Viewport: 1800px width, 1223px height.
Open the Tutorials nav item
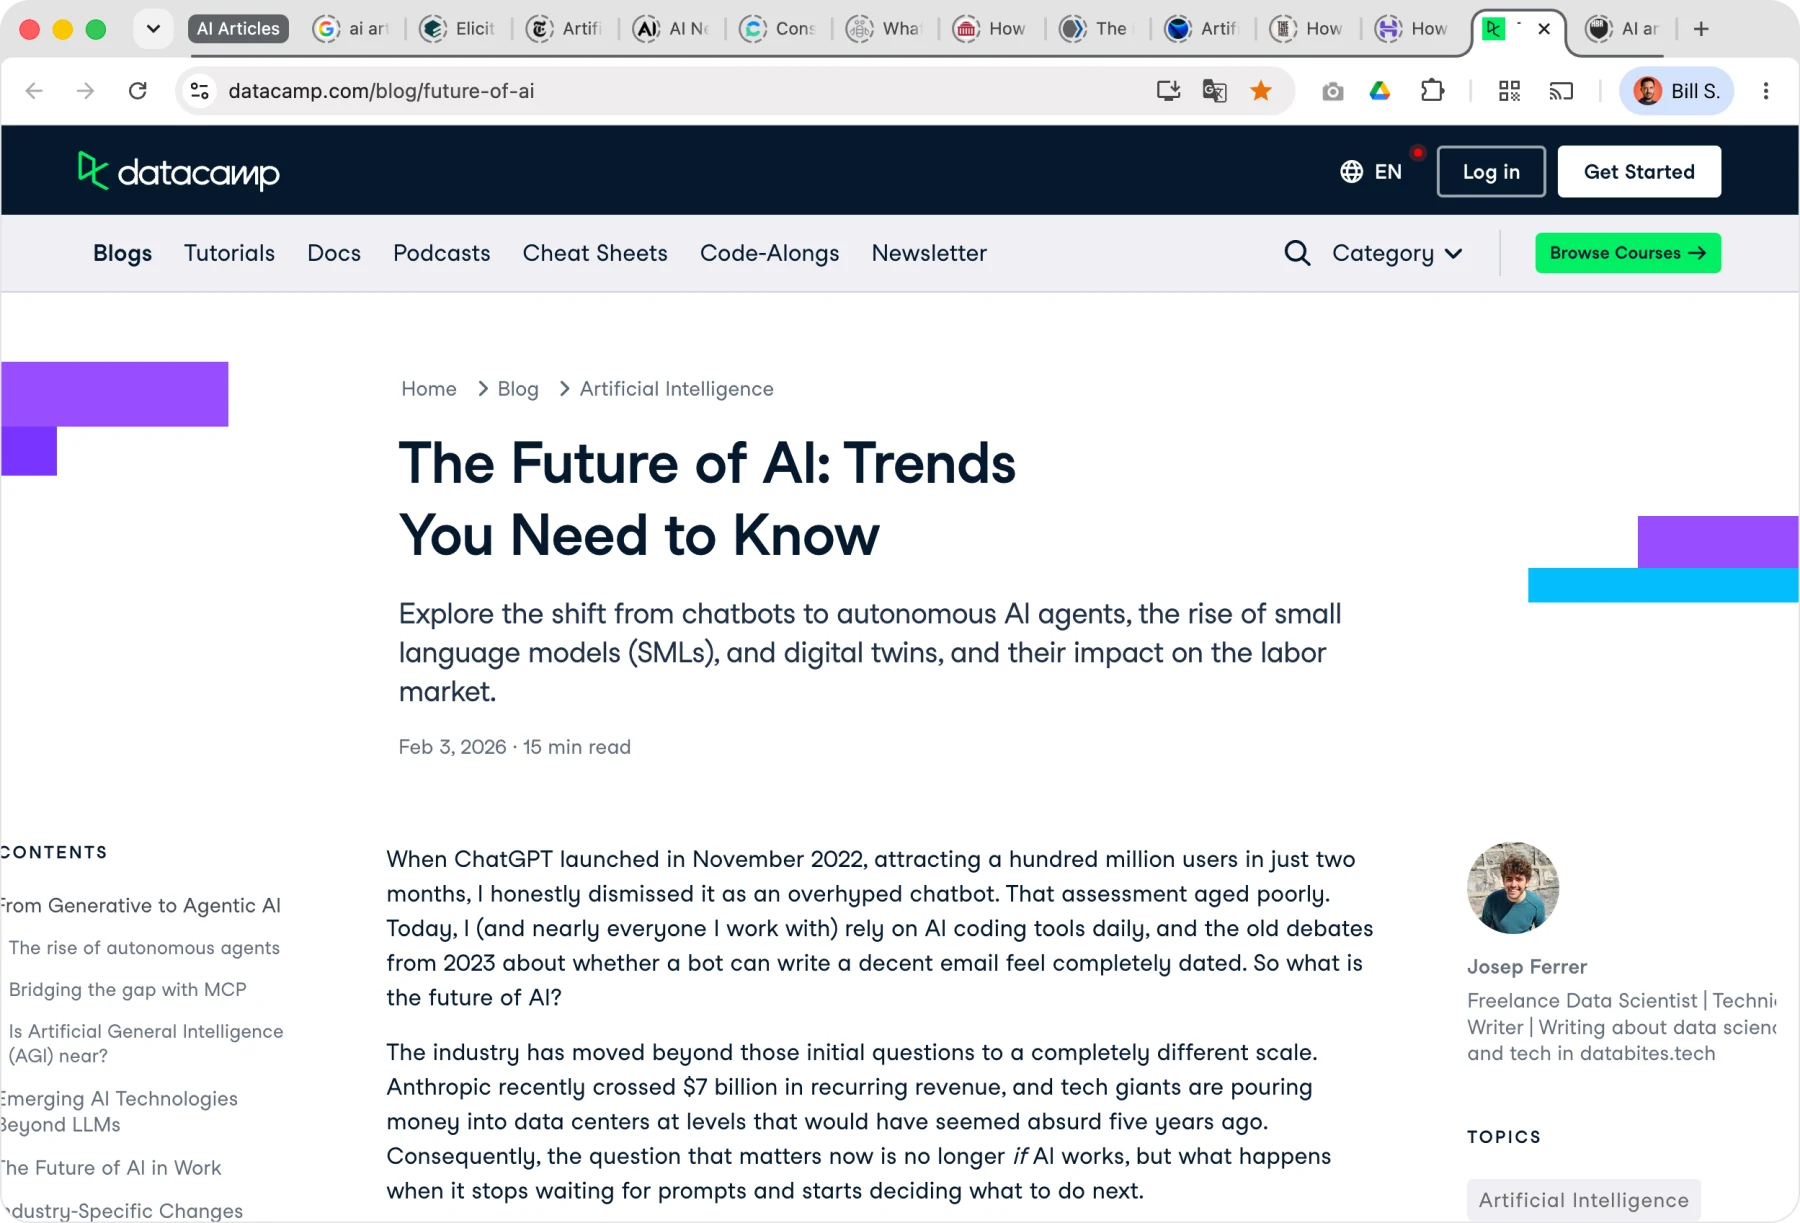coord(229,253)
